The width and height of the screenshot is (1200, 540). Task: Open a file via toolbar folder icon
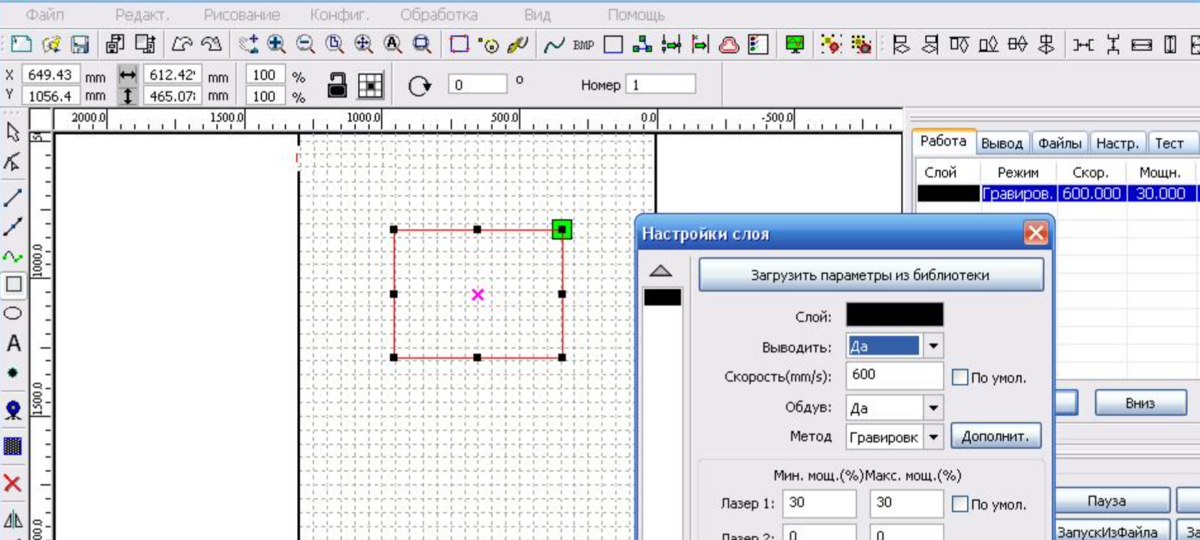click(x=52, y=44)
